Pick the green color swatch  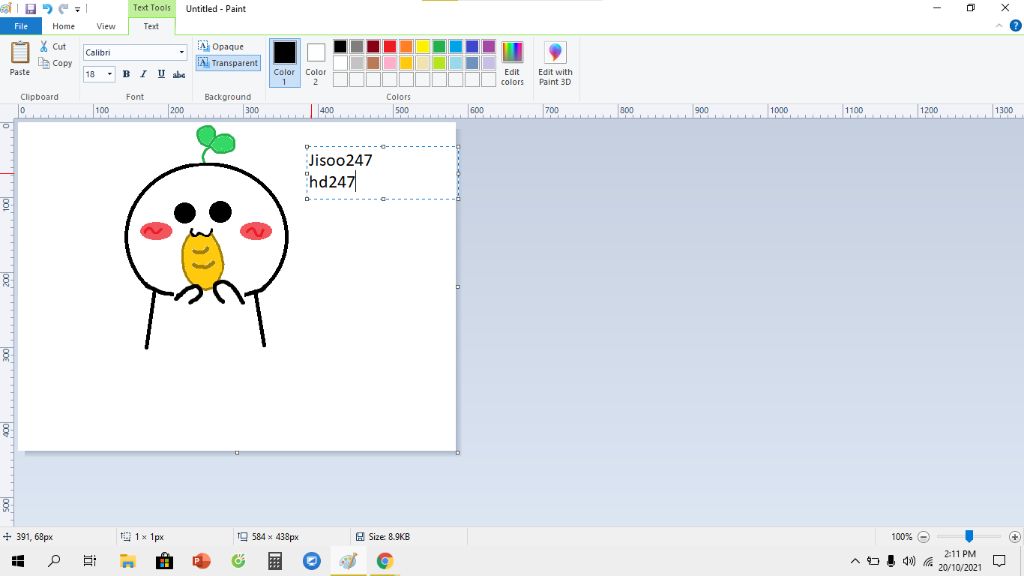(439, 46)
